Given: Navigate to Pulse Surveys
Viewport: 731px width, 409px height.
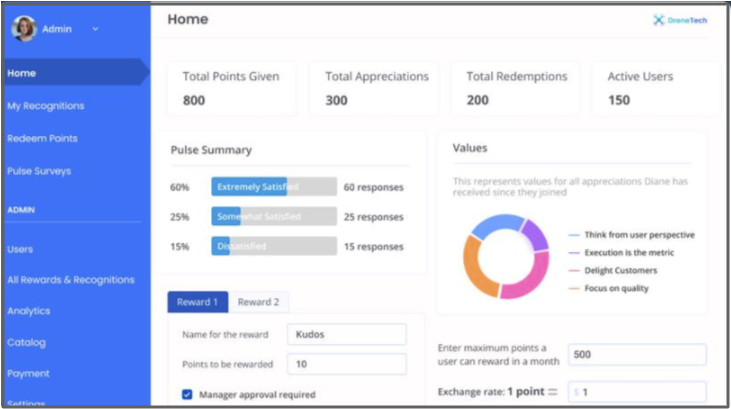Looking at the screenshot, I should [x=39, y=171].
